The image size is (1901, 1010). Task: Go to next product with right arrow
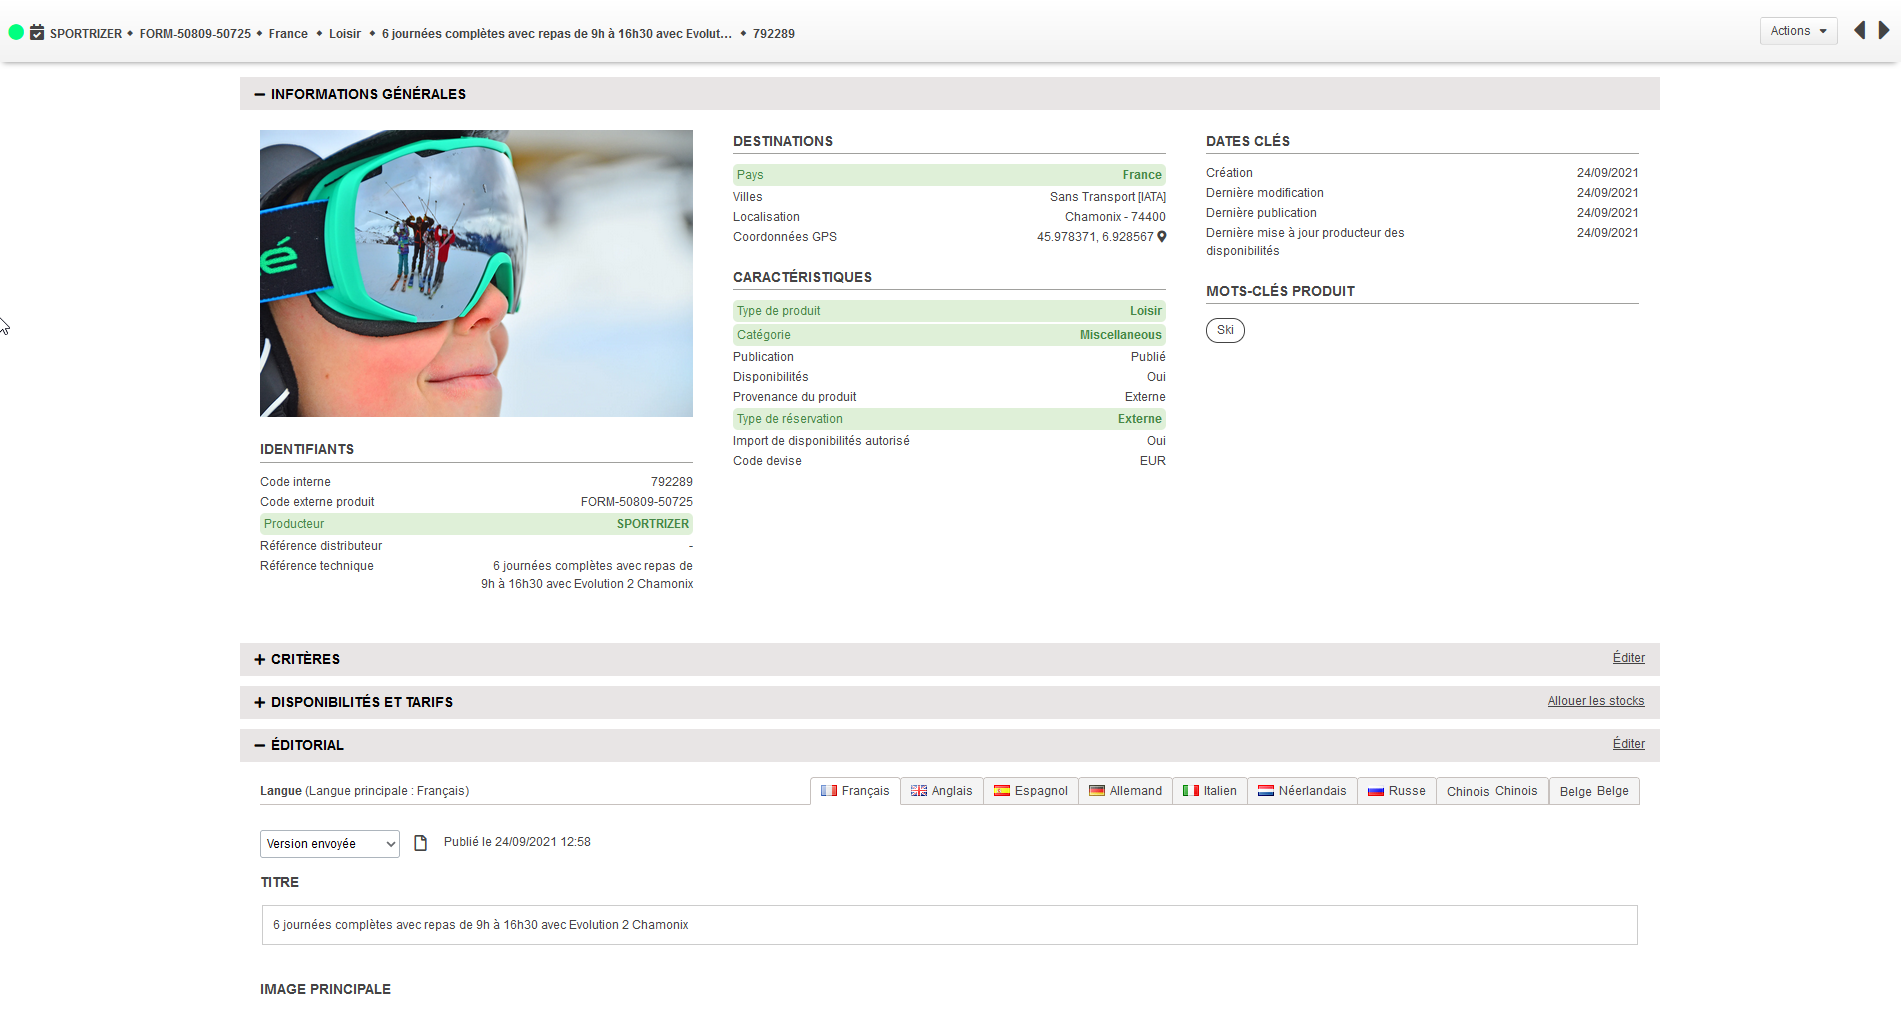click(x=1884, y=31)
